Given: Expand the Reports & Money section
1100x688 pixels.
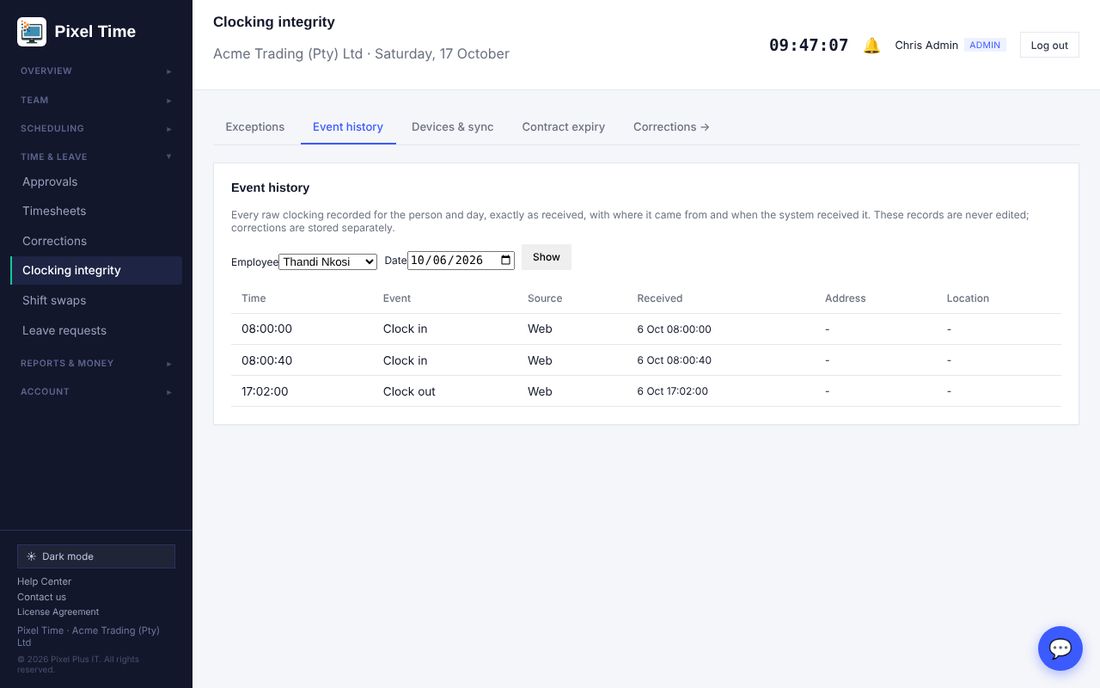Looking at the screenshot, I should (x=96, y=363).
